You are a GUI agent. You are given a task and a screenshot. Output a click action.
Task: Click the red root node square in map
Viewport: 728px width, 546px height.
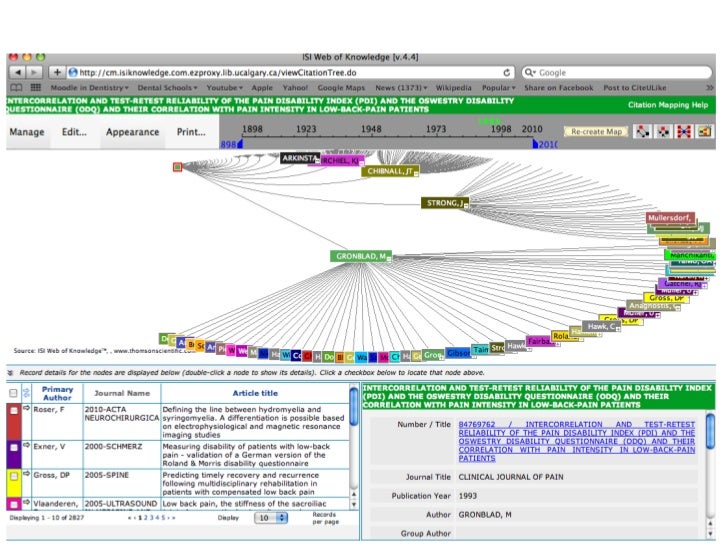(x=177, y=167)
